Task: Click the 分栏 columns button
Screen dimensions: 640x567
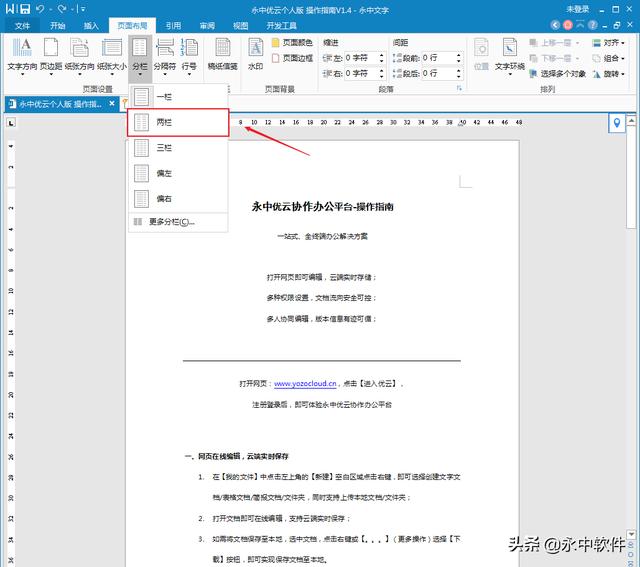Action: pos(140,57)
